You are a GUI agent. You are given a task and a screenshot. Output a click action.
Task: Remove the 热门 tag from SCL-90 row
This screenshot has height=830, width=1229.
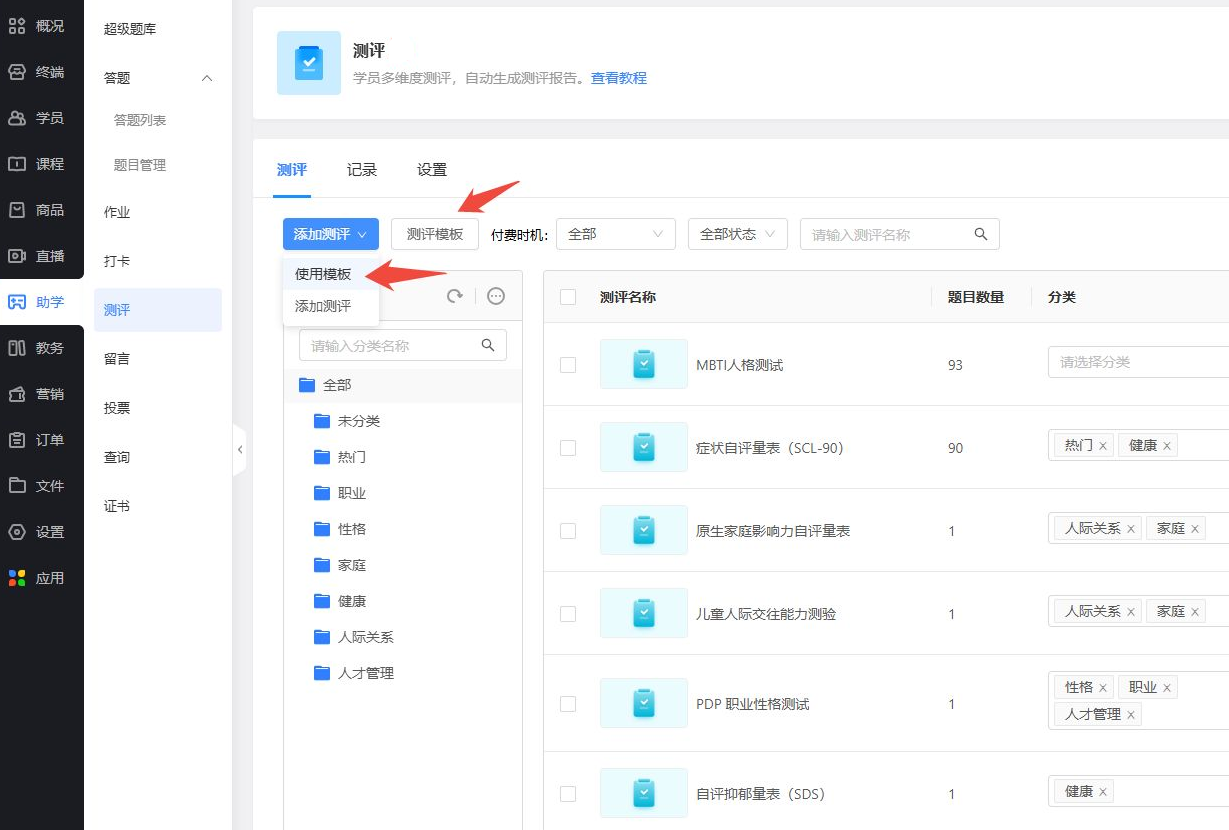point(1103,446)
